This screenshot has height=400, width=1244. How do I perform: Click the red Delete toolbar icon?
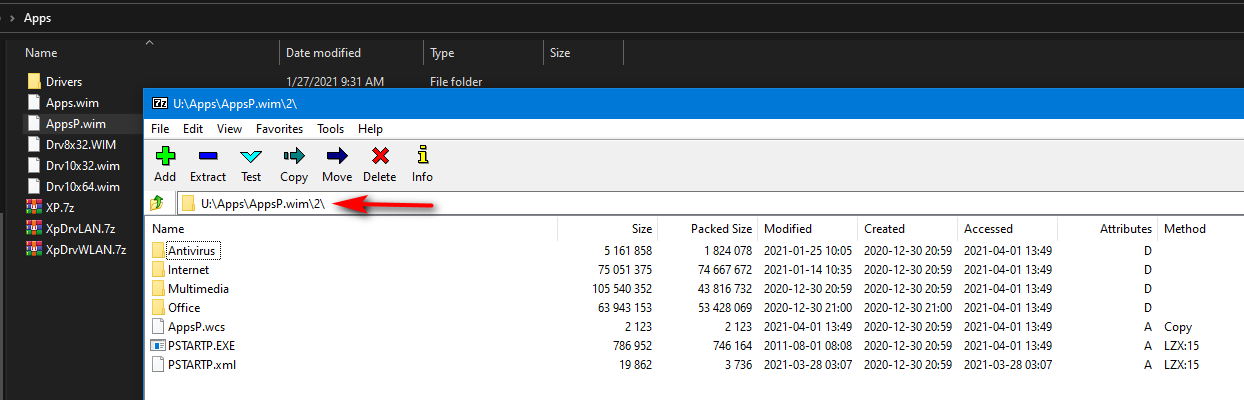click(380, 155)
